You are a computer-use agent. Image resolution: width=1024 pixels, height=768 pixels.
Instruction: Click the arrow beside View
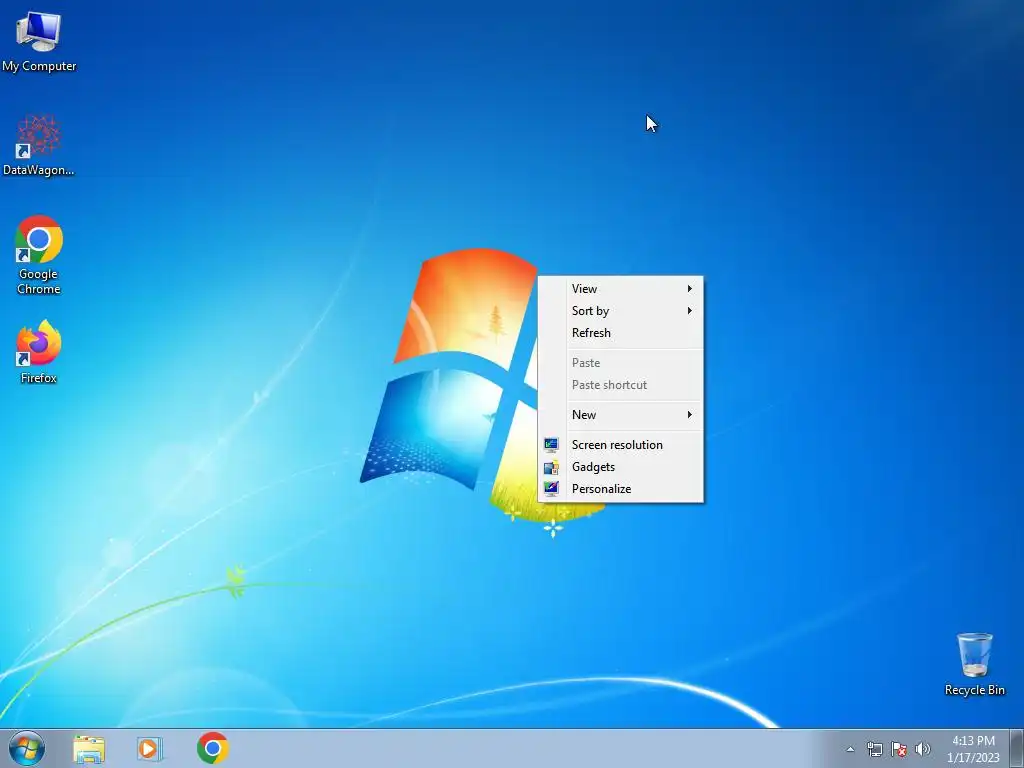[690, 289]
